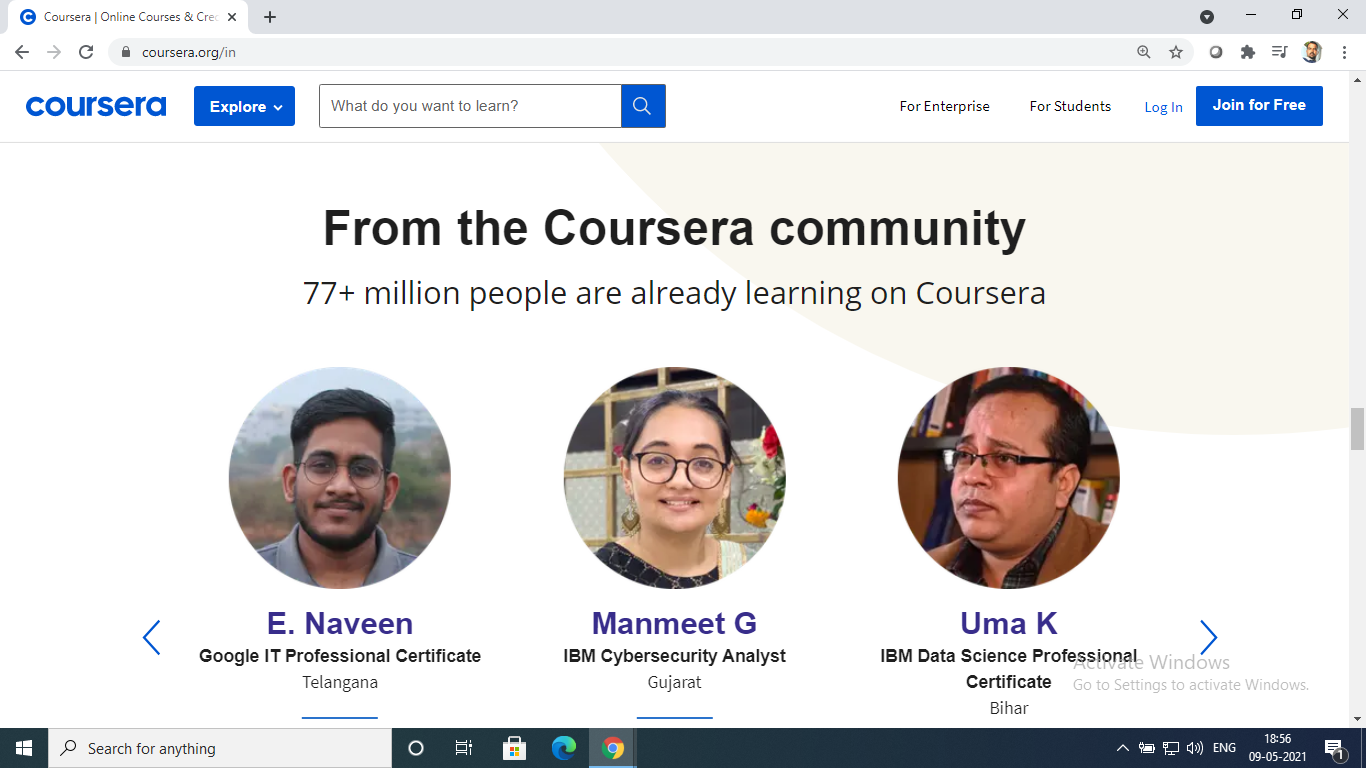Click the Log In link
Screen dimensions: 1366x768
[1163, 107]
